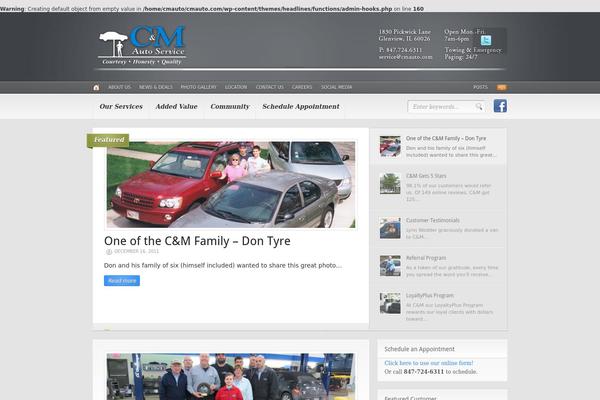Click the home icon in navigation bar
Image resolution: width=600 pixels, height=400 pixels.
(96, 87)
